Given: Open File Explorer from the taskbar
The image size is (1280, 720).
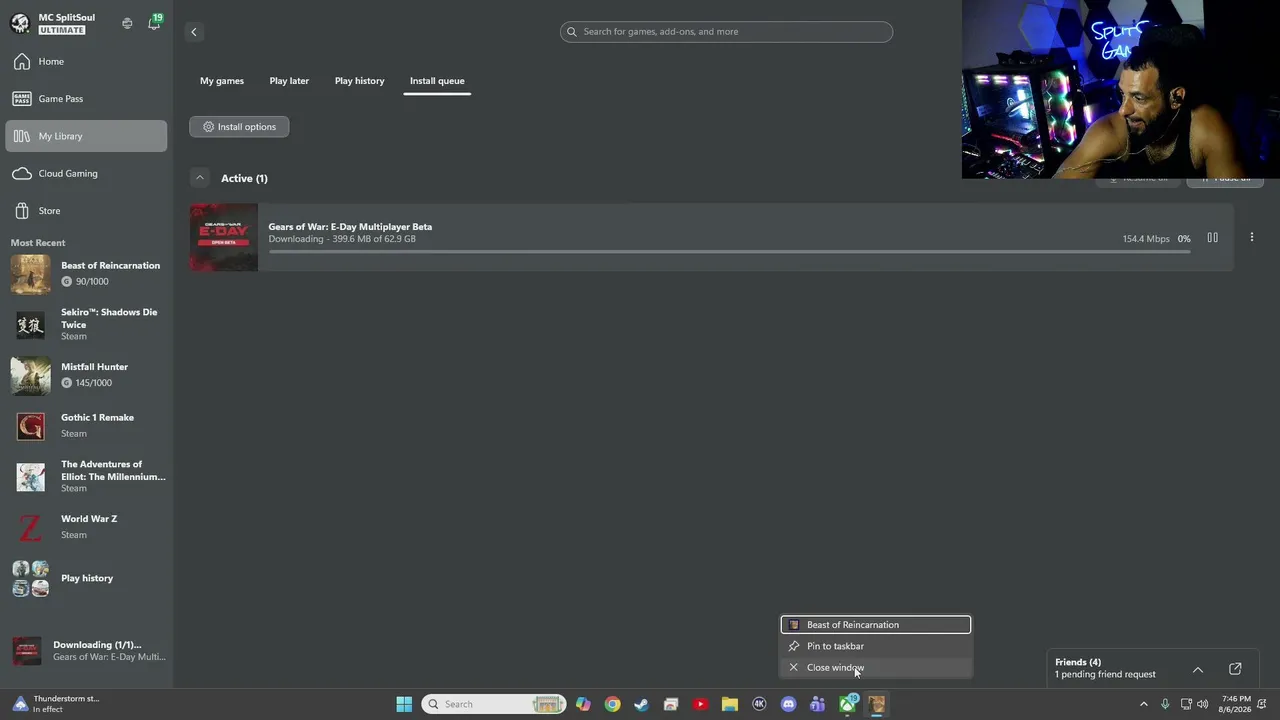Looking at the screenshot, I should (729, 704).
